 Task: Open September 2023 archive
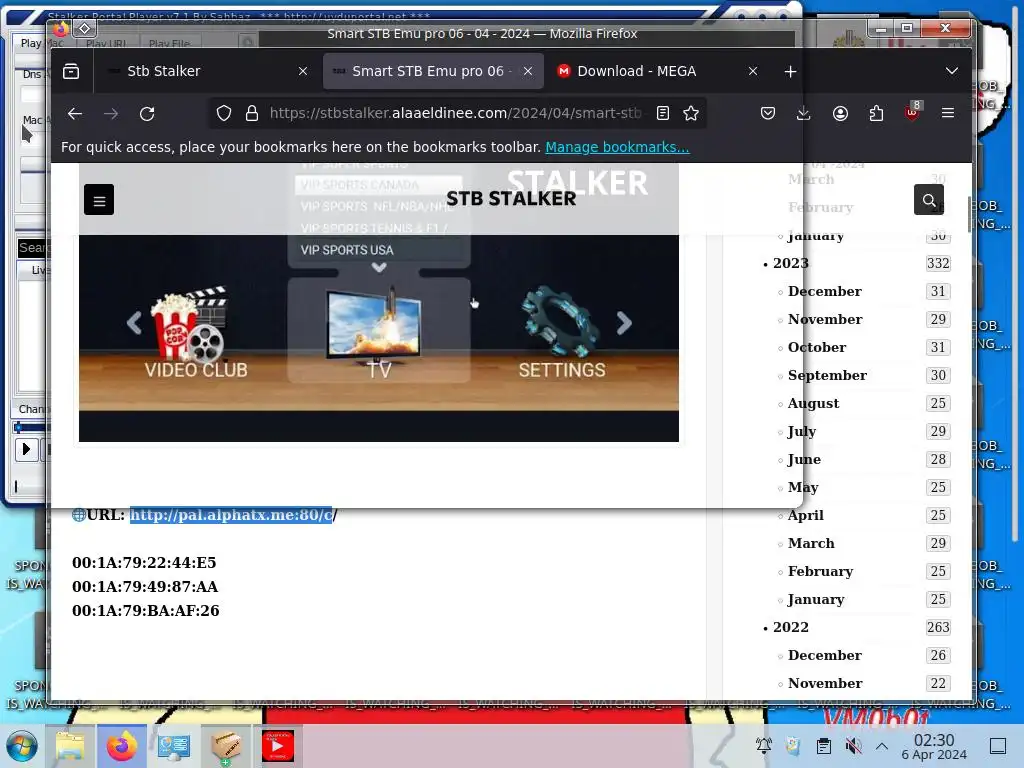[x=827, y=376]
